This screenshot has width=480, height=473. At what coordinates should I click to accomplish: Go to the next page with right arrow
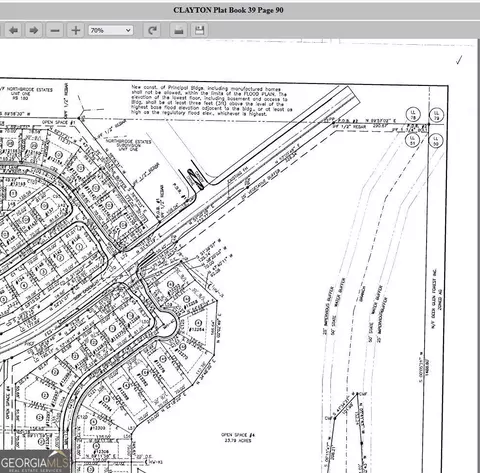pyautogui.click(x=34, y=30)
